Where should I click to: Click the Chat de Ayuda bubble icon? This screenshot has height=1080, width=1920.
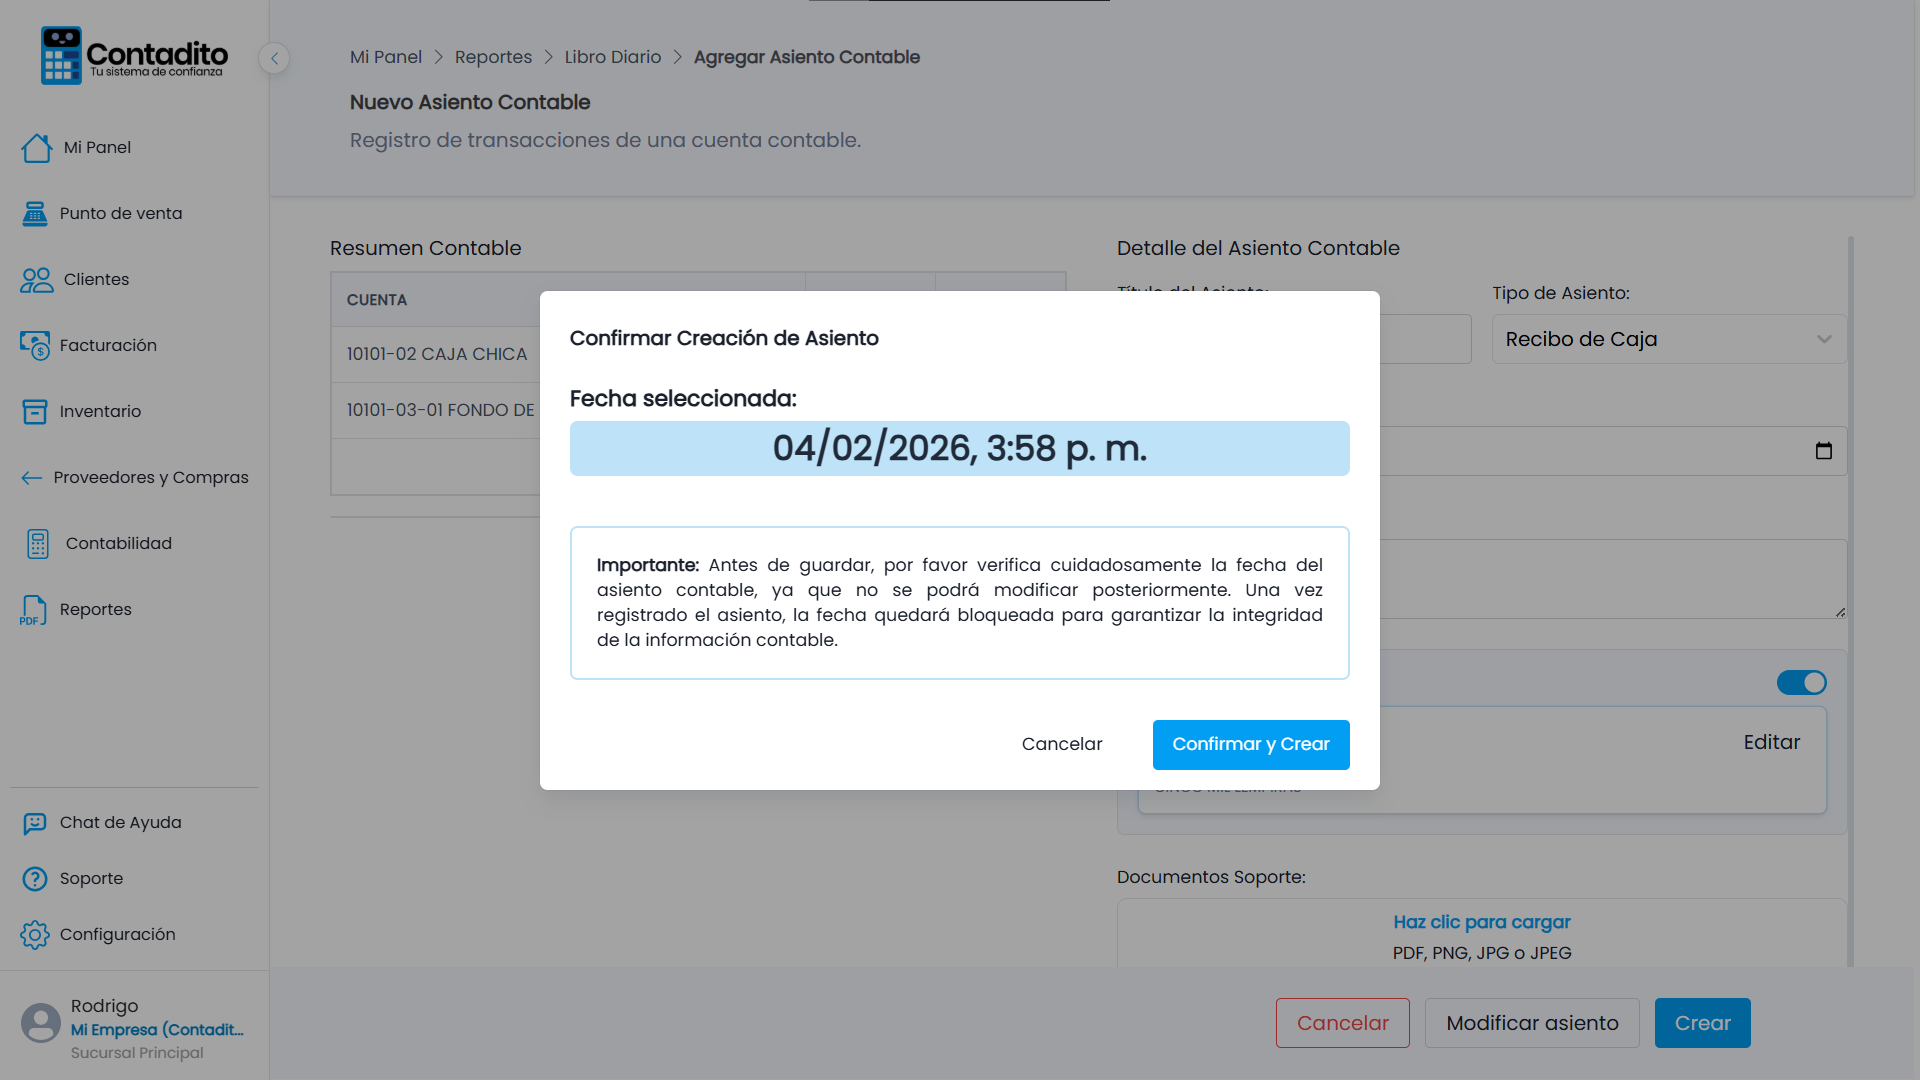35,823
